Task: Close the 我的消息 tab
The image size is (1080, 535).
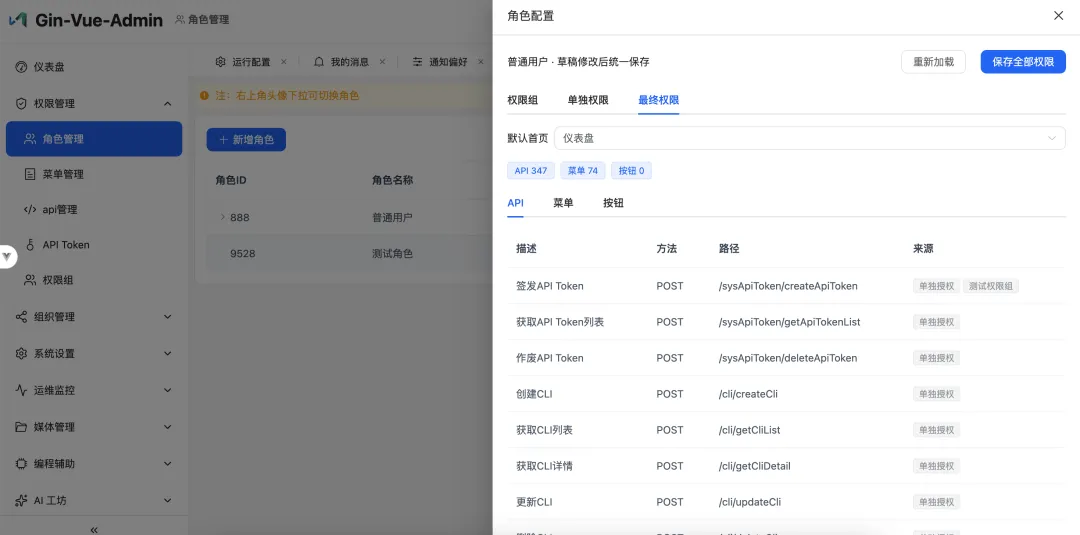Action: point(382,61)
